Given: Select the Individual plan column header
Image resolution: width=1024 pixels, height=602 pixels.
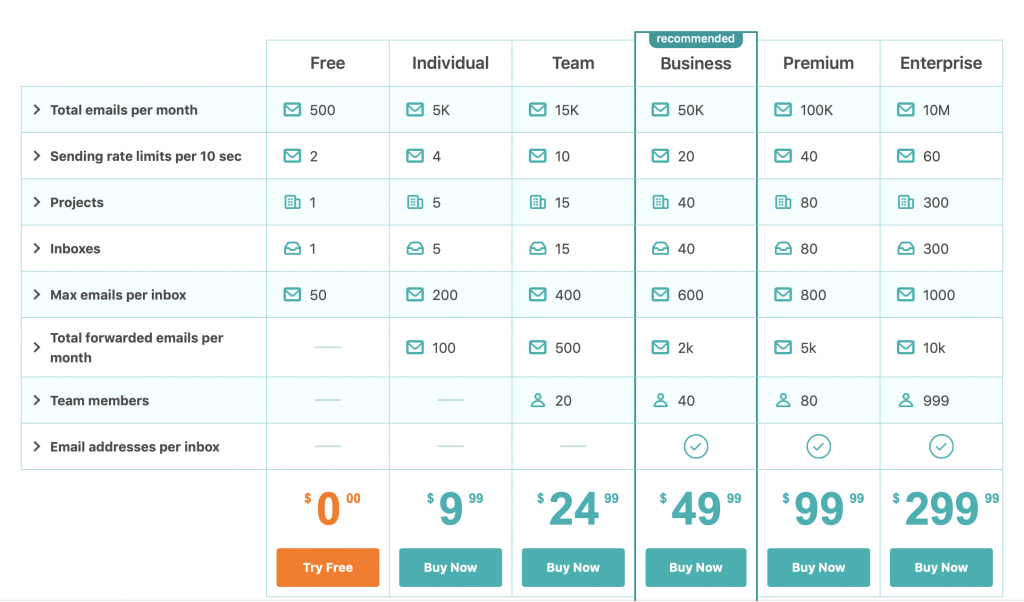Looking at the screenshot, I should pyautogui.click(x=450, y=63).
